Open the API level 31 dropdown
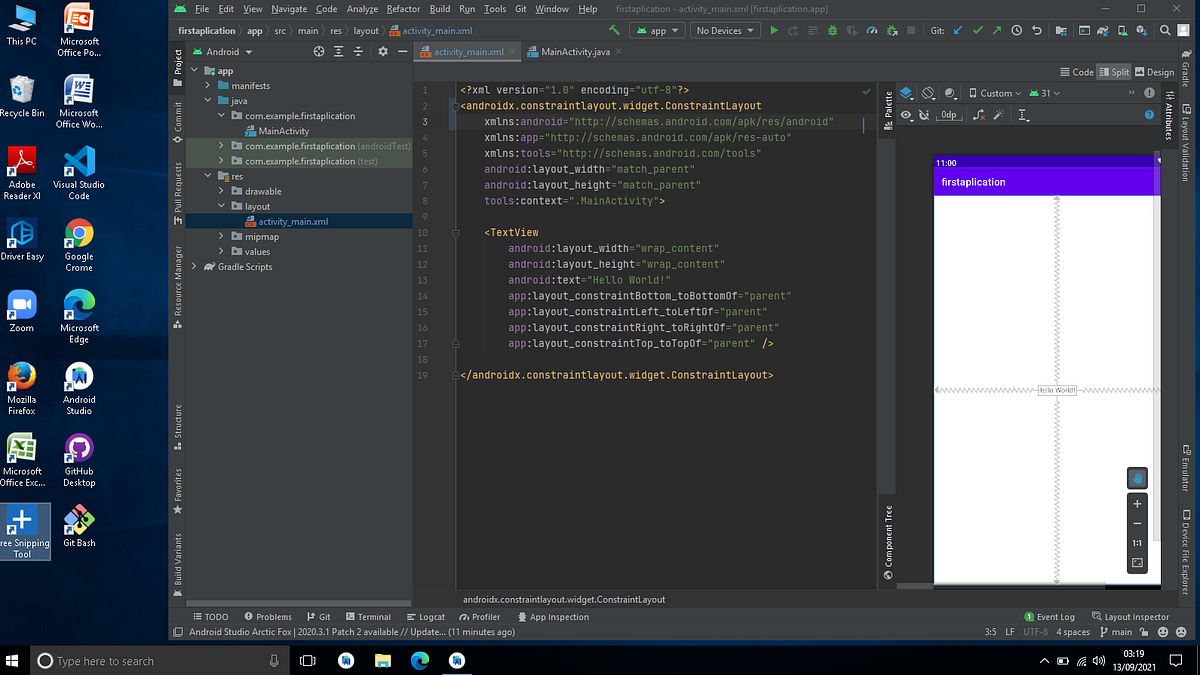This screenshot has width=1200, height=675. [x=1046, y=93]
